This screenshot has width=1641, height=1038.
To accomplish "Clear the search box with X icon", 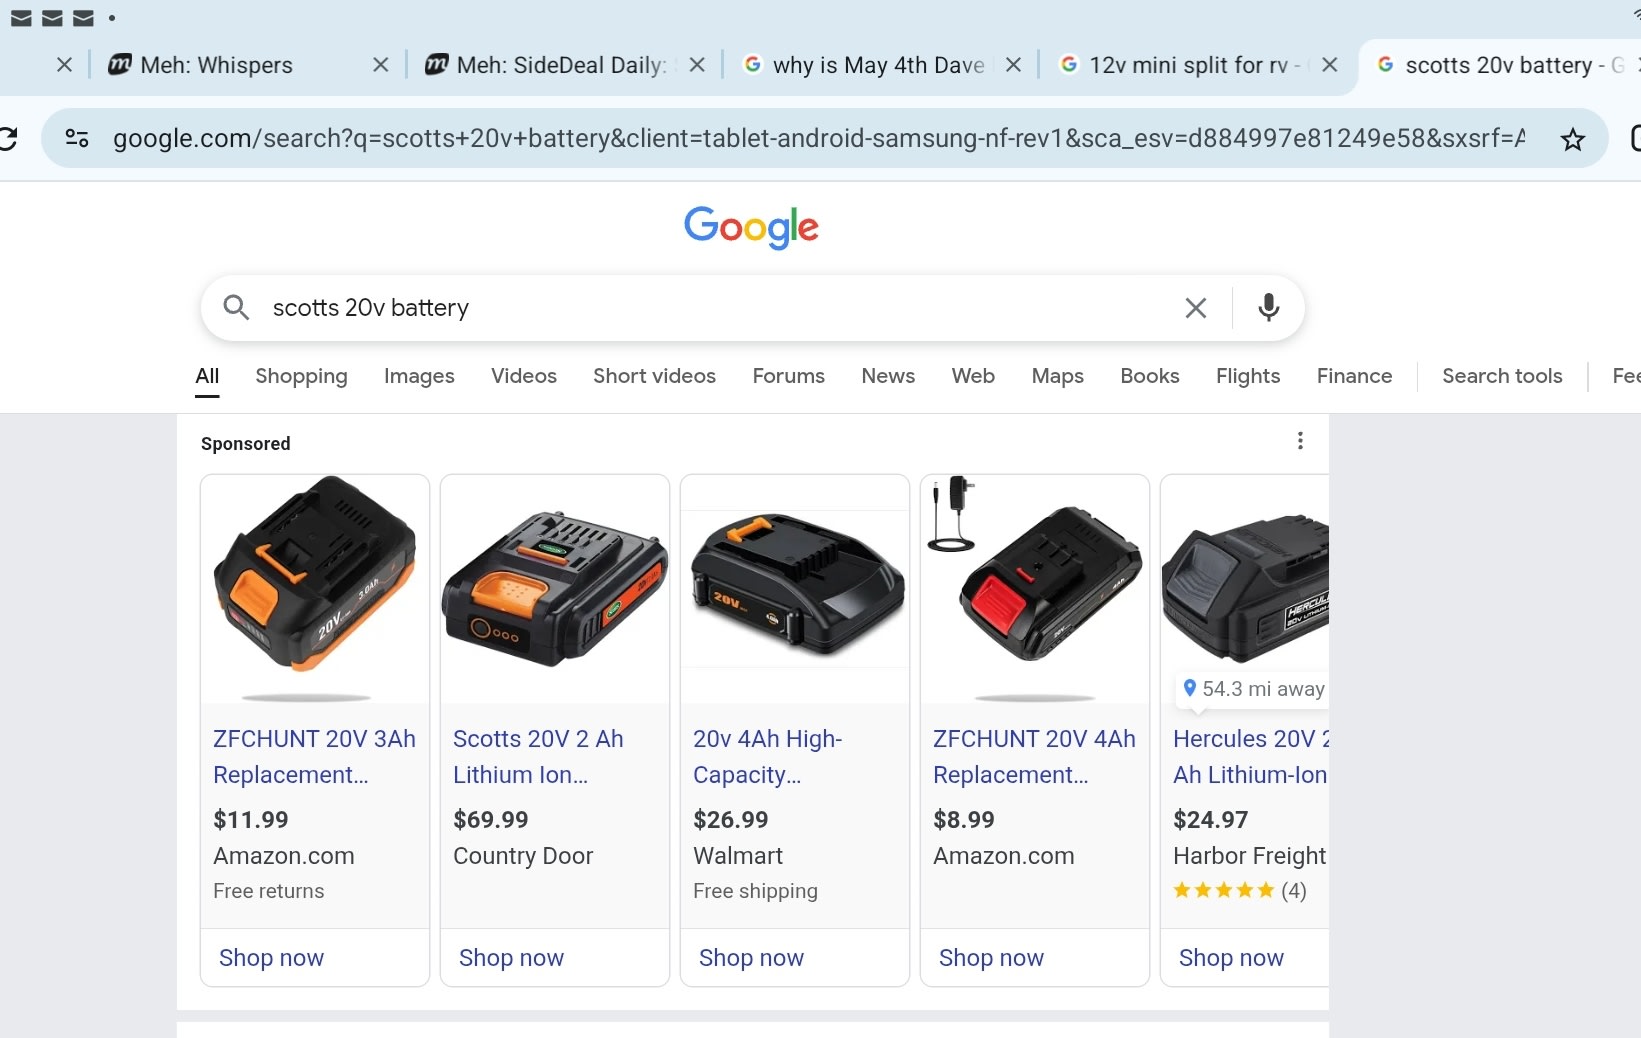I will (x=1195, y=308).
